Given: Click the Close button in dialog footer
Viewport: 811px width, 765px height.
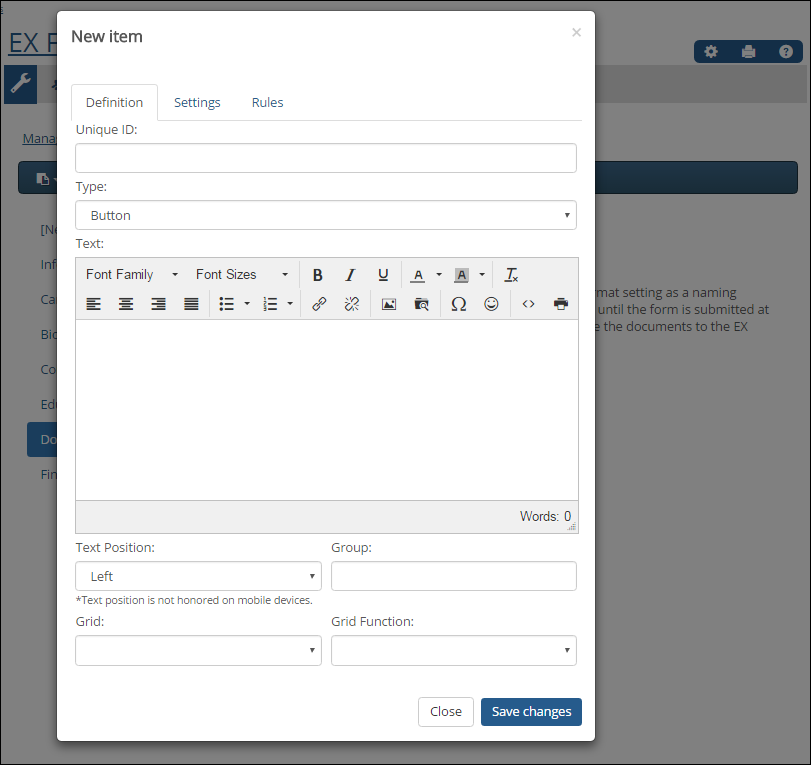Looking at the screenshot, I should tap(445, 711).
